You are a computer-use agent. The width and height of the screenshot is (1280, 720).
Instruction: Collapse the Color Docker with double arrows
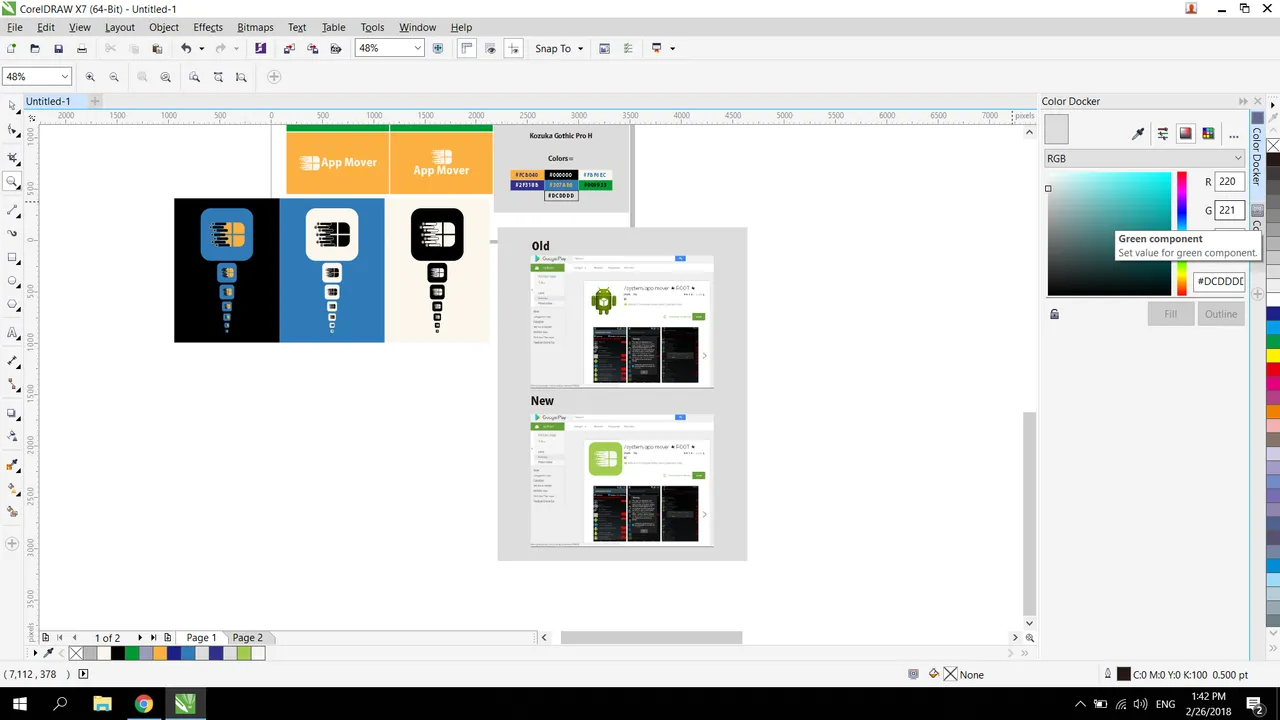pos(1243,101)
